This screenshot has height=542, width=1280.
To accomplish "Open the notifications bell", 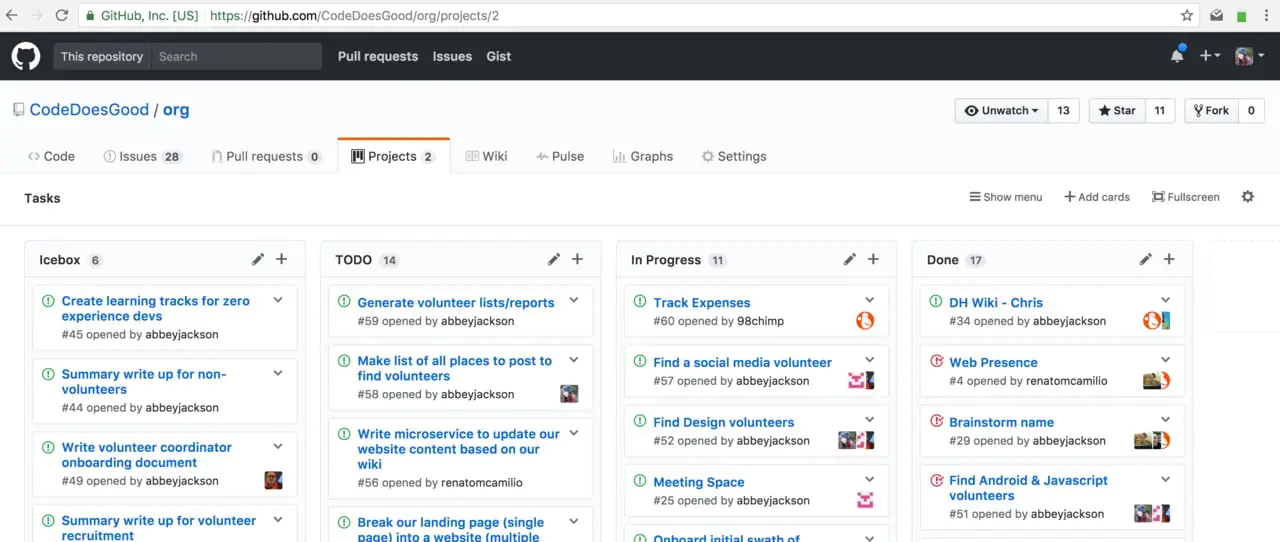I will (x=1177, y=56).
